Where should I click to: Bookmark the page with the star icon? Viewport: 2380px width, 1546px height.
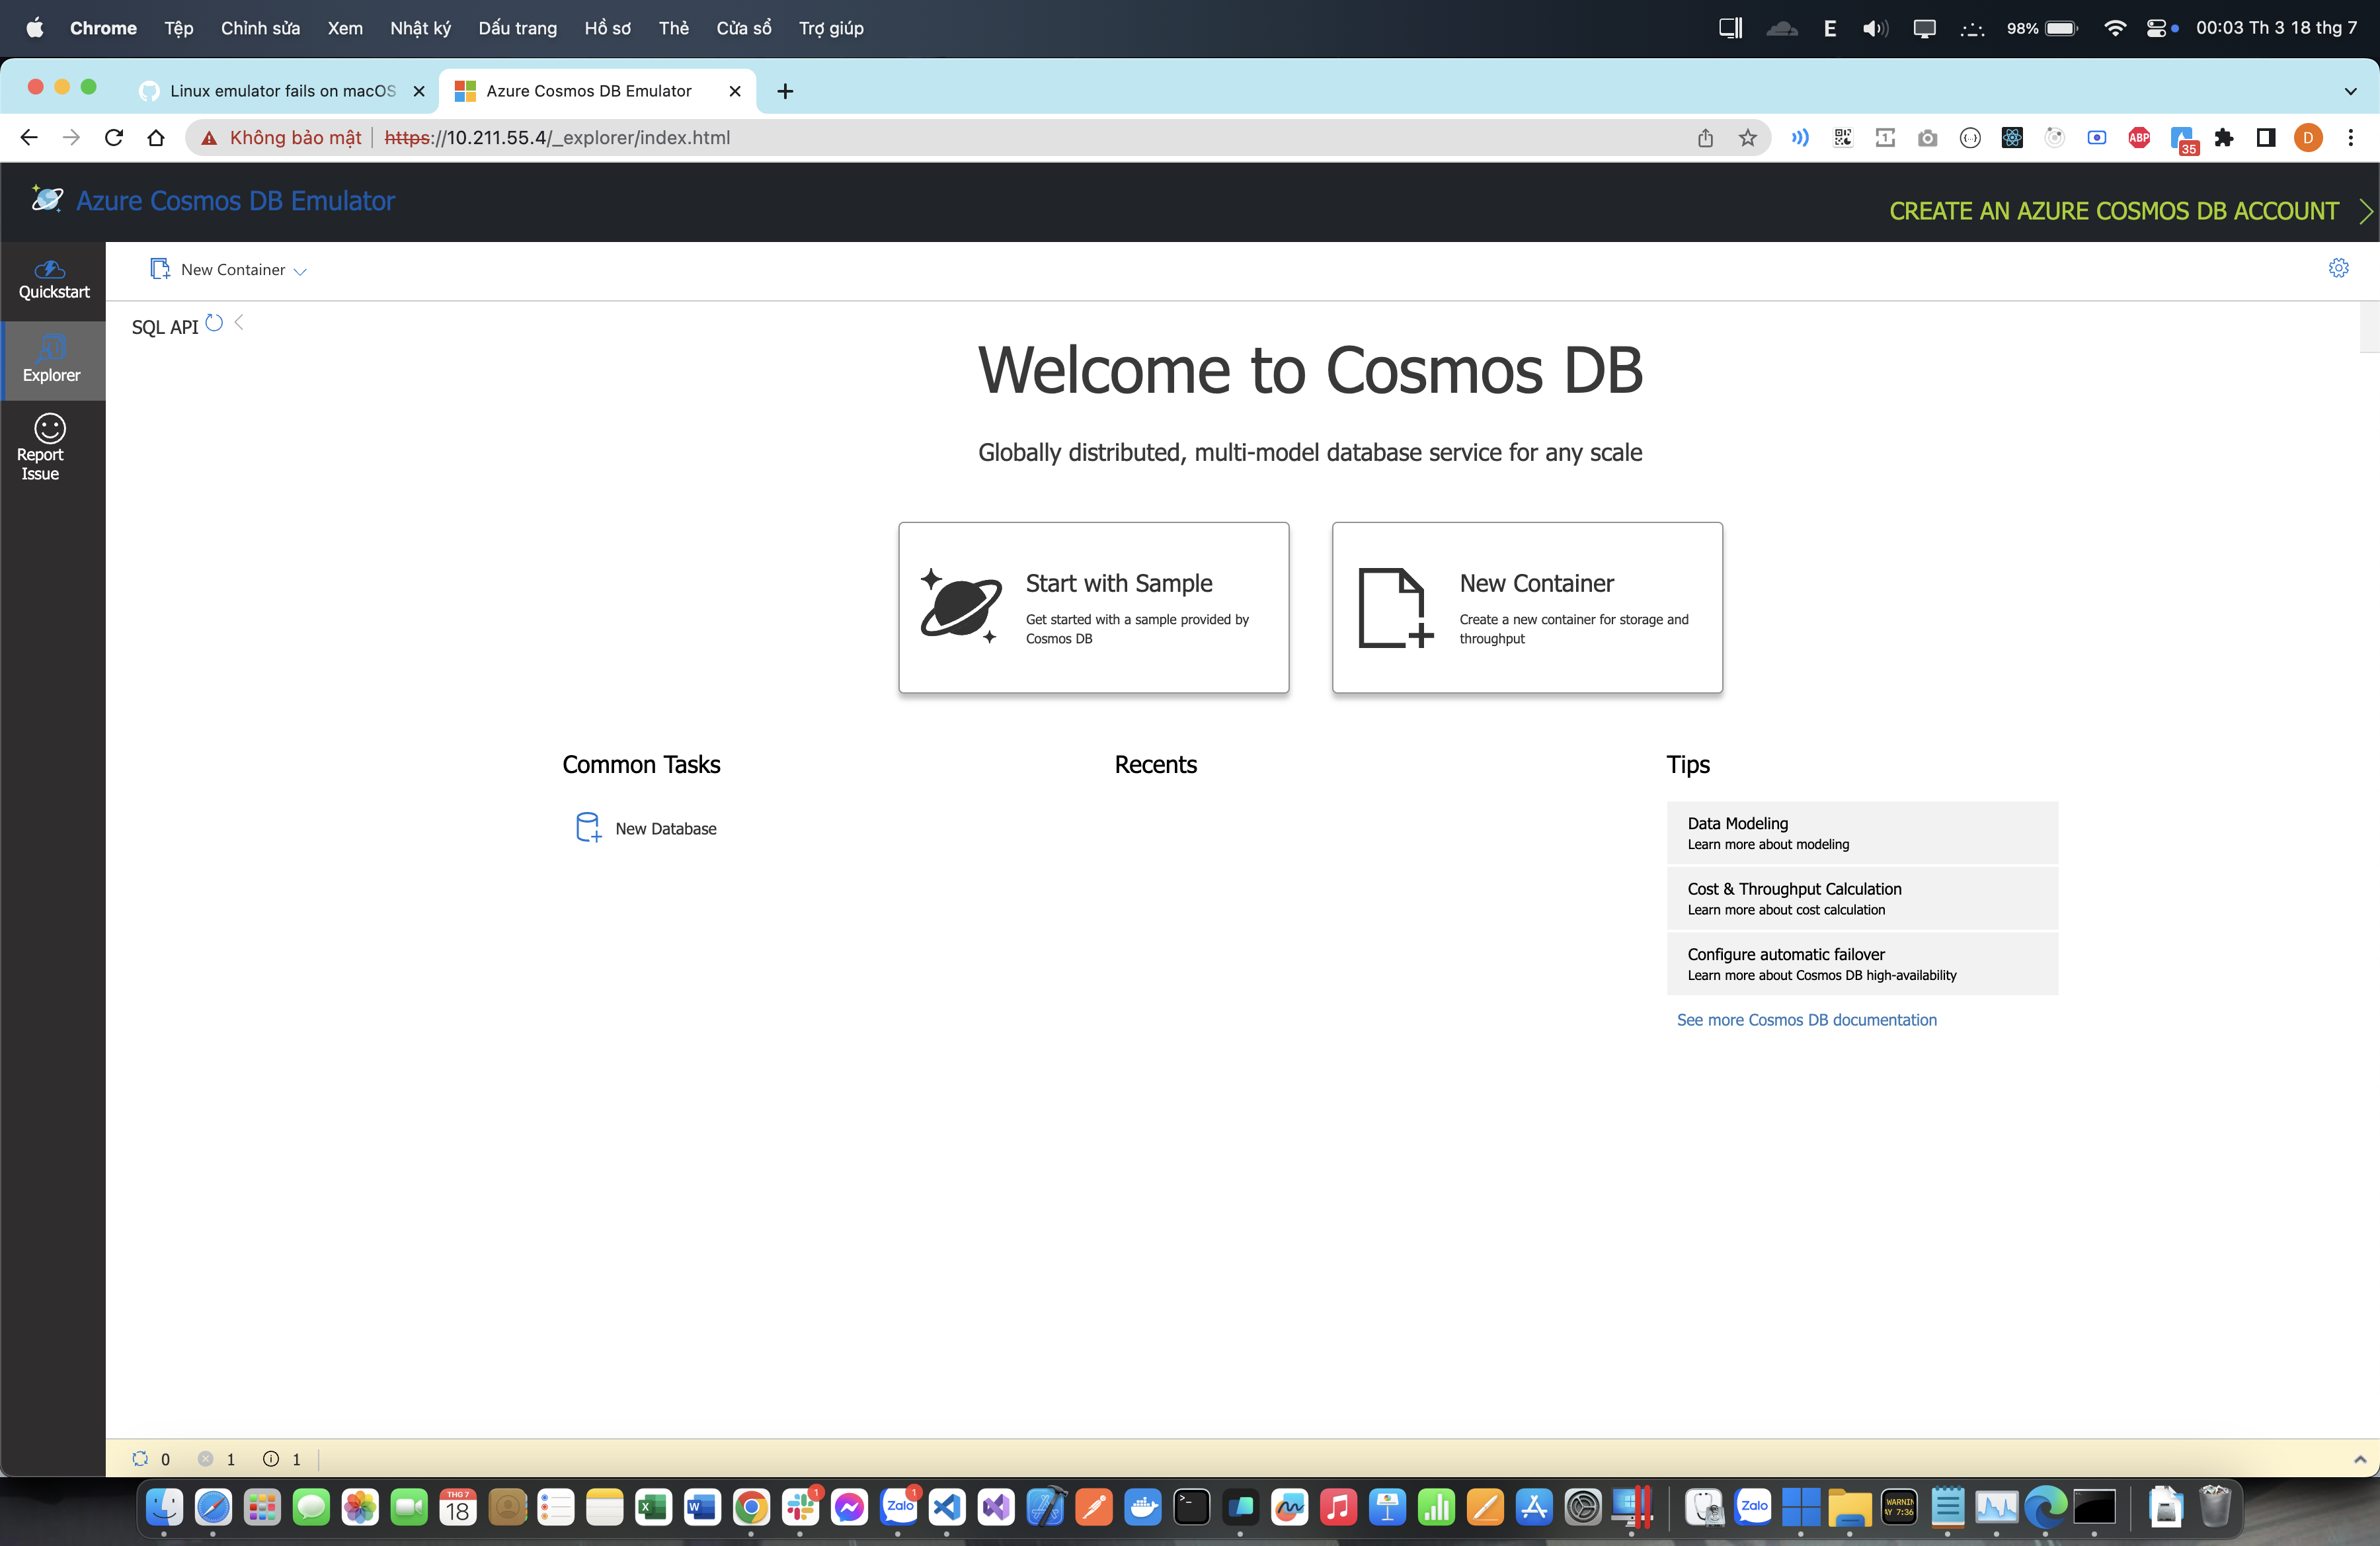click(1748, 138)
